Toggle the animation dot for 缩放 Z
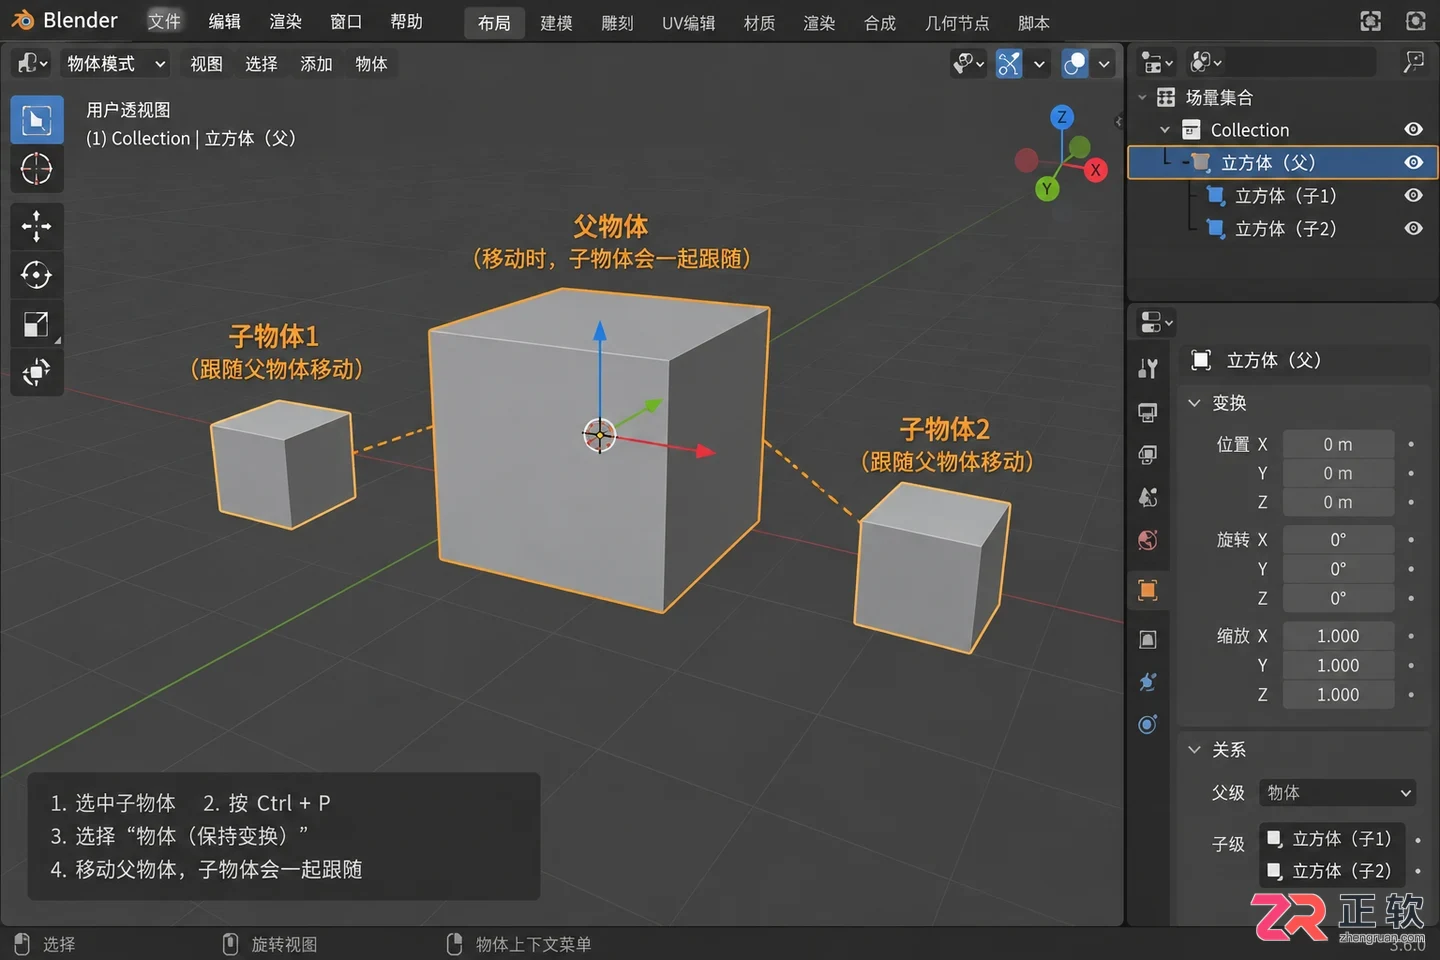 [x=1411, y=694]
